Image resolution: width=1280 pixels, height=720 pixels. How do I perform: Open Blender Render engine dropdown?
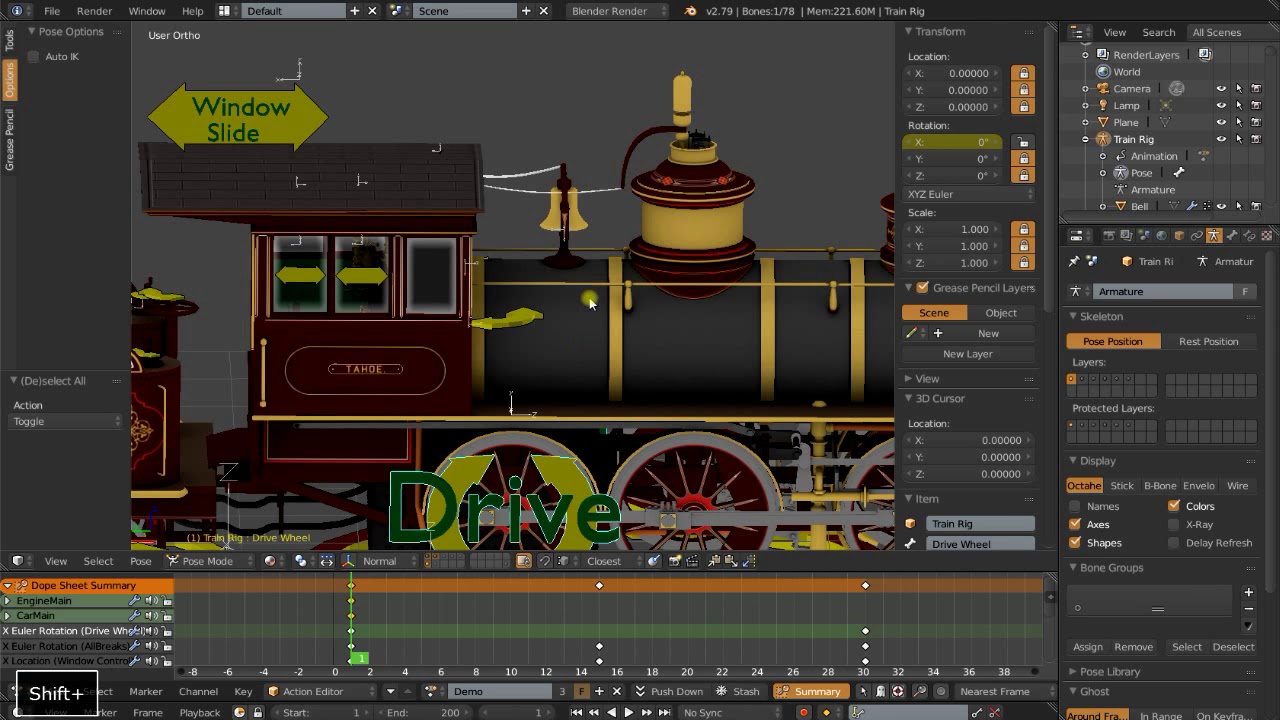click(617, 10)
